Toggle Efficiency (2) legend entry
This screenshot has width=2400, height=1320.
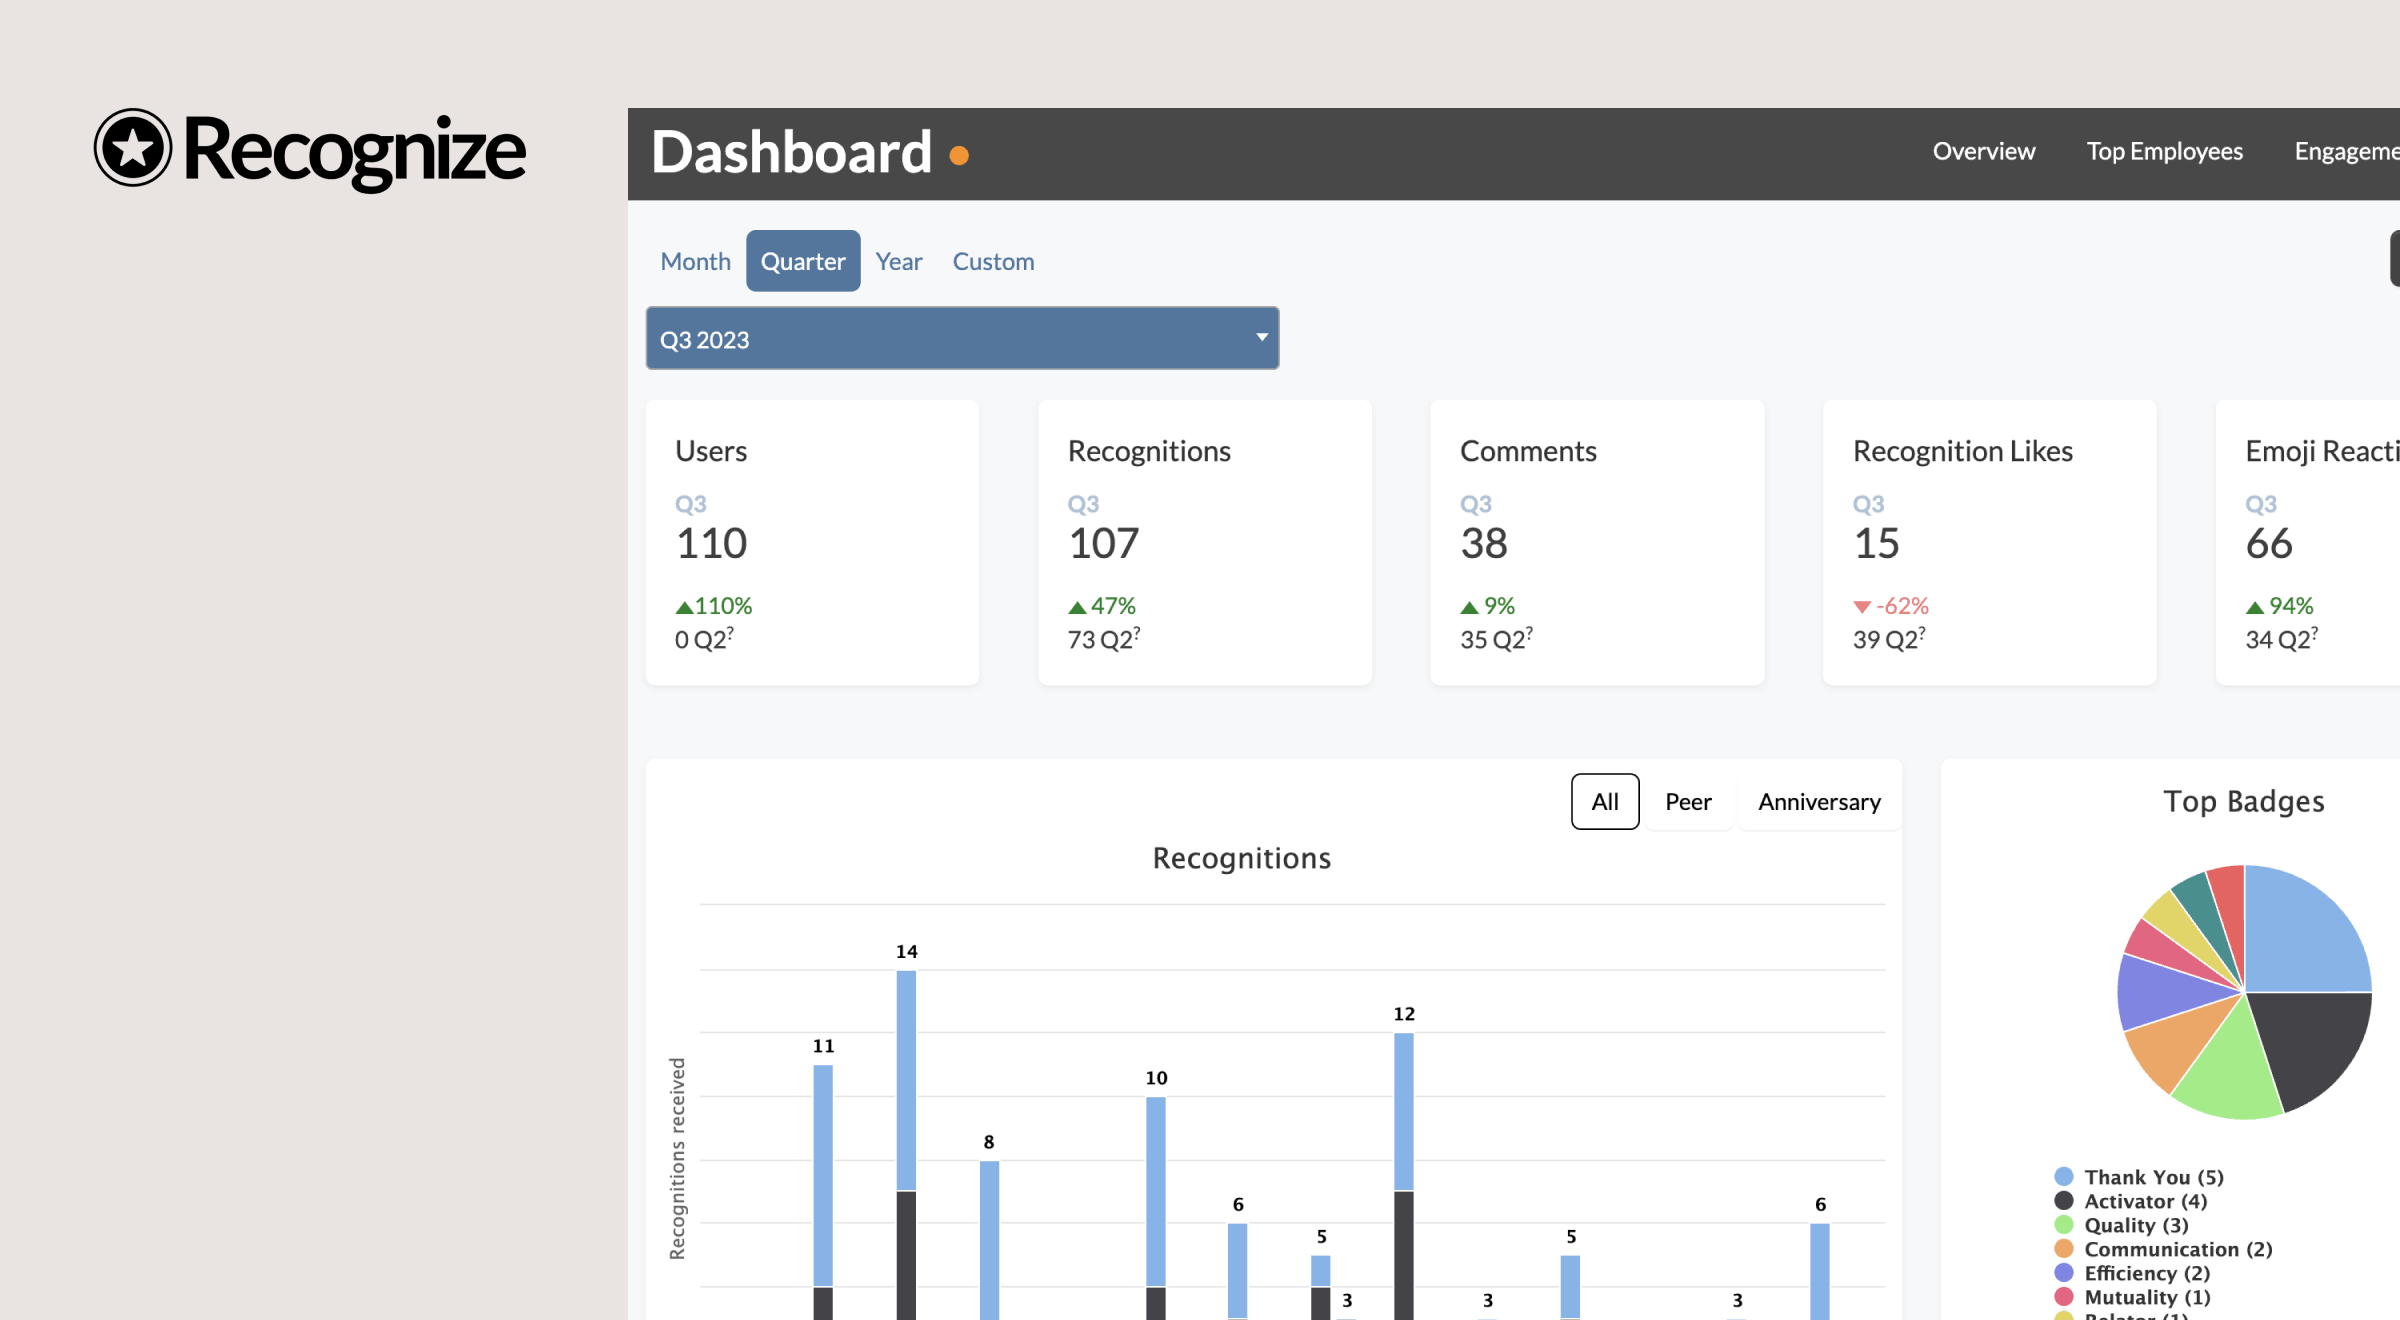pyautogui.click(x=2132, y=1273)
